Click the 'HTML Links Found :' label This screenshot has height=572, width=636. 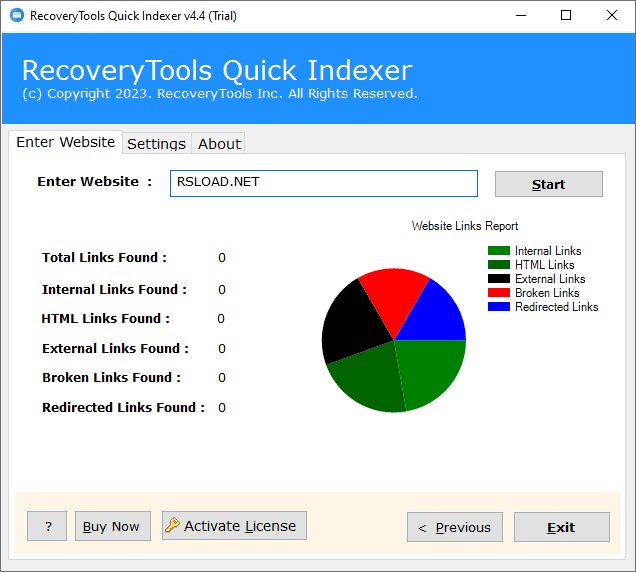[x=105, y=318]
